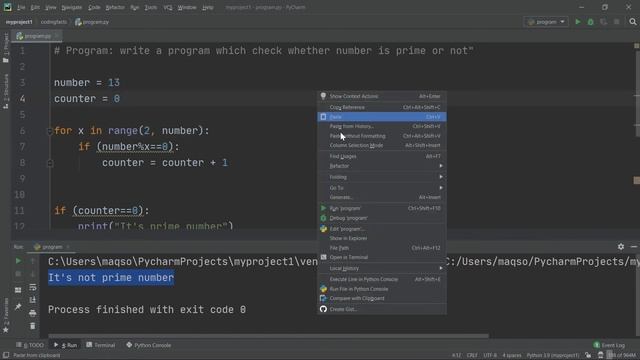640x360 pixels.
Task: Choose Paste from History
Action: click(382, 126)
